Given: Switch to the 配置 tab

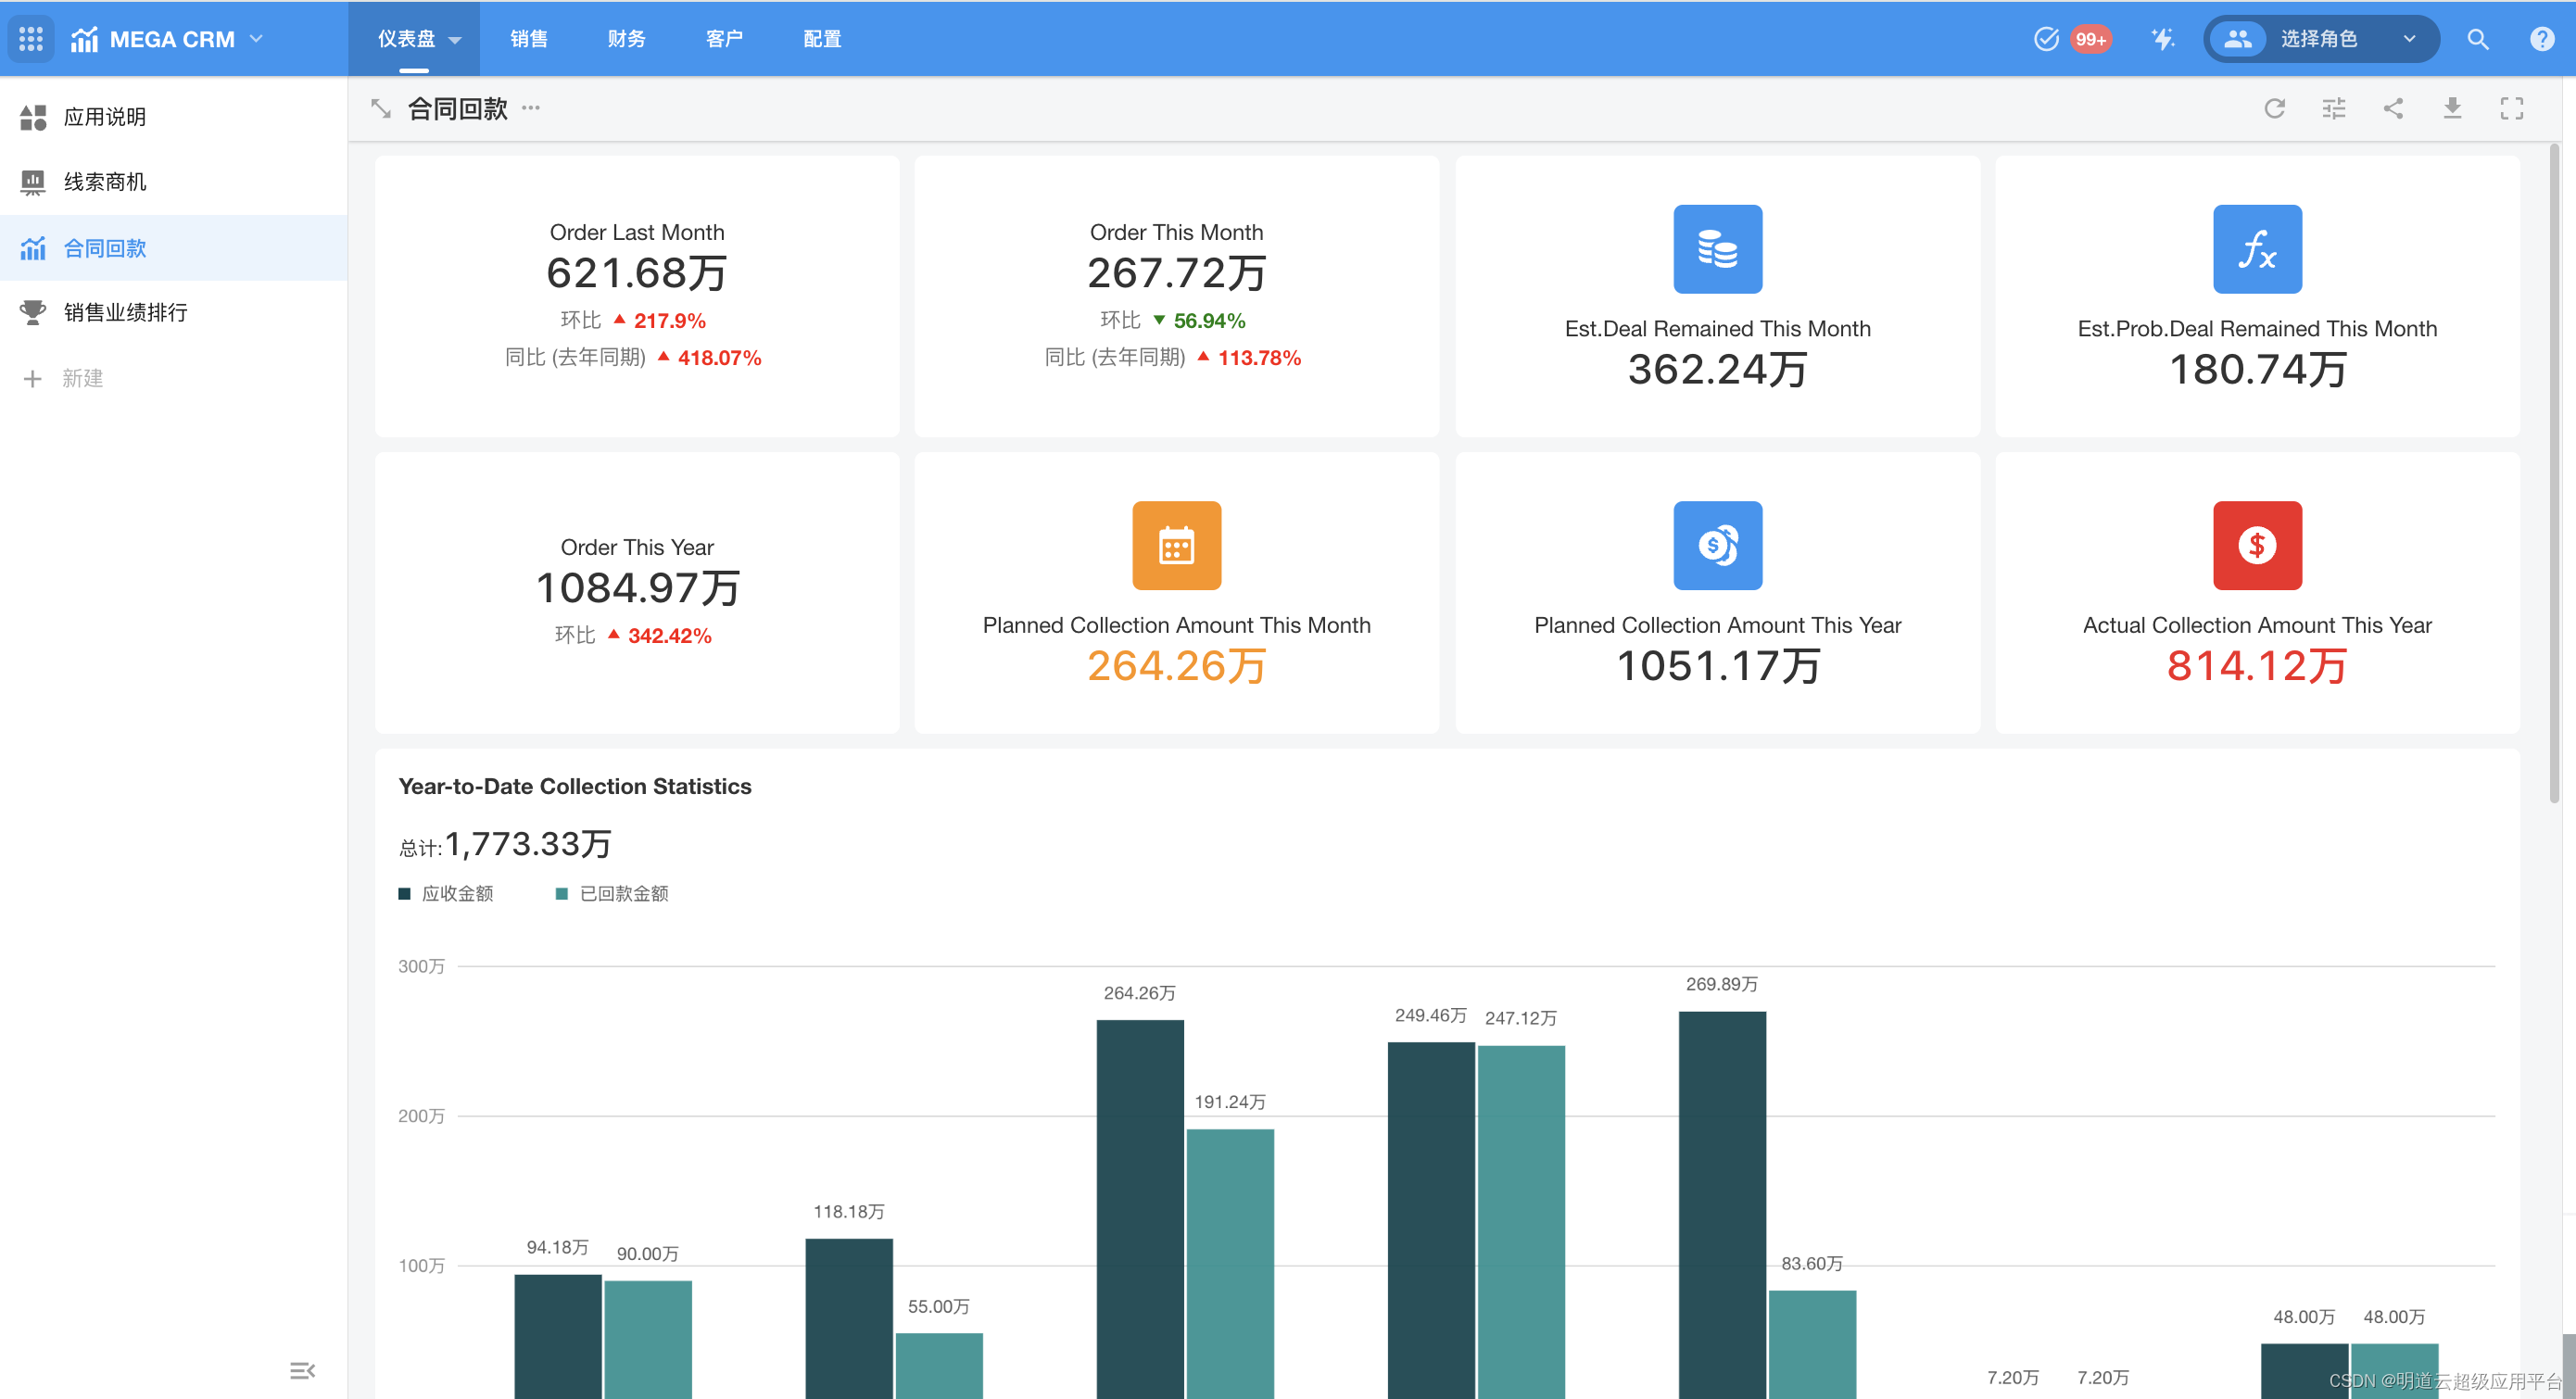Looking at the screenshot, I should 822,39.
